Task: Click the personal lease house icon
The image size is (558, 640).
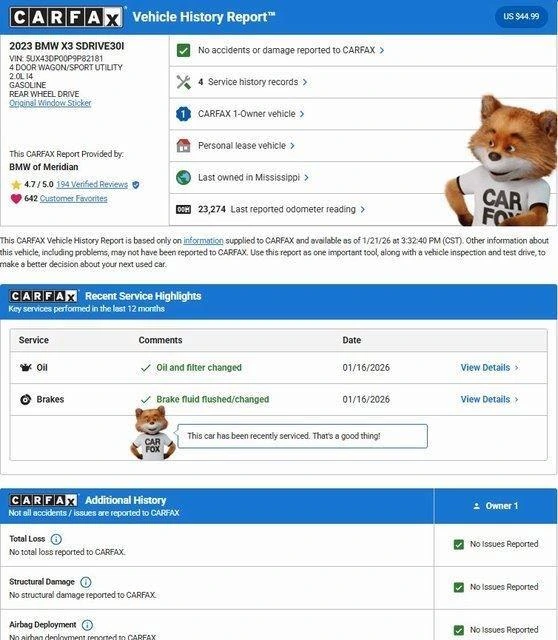Action: pos(183,146)
